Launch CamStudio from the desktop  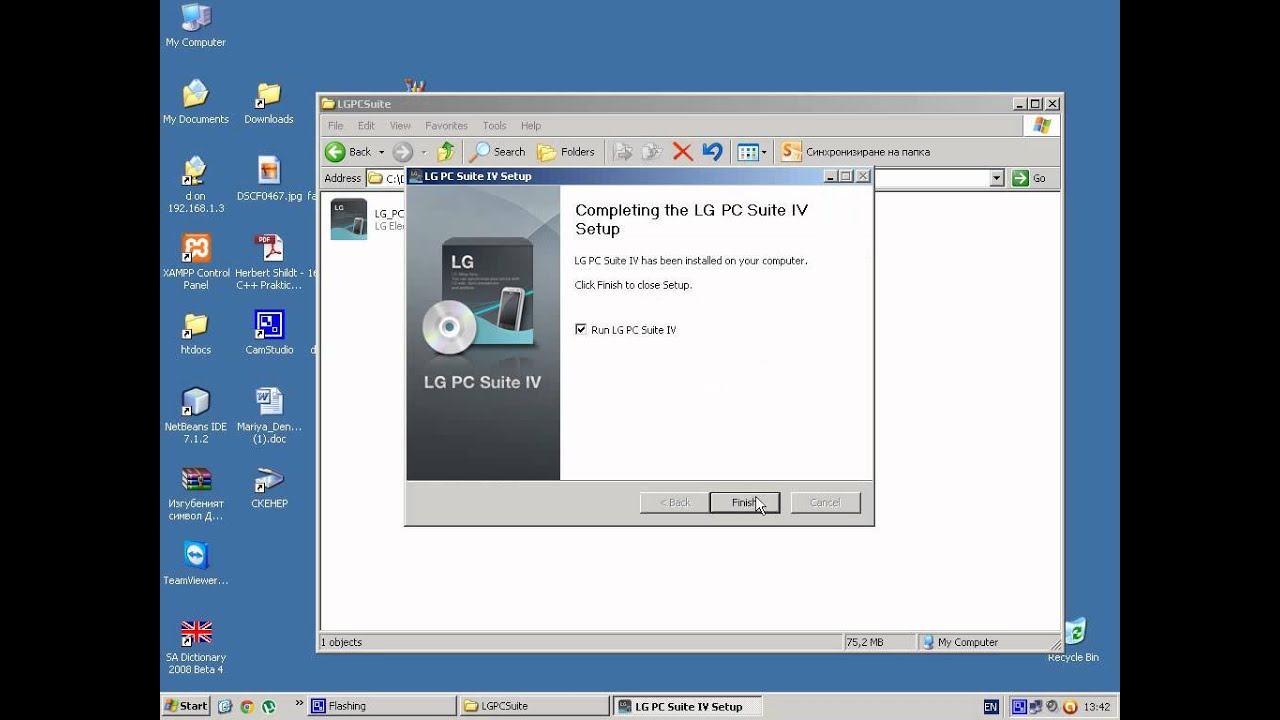pyautogui.click(x=269, y=333)
